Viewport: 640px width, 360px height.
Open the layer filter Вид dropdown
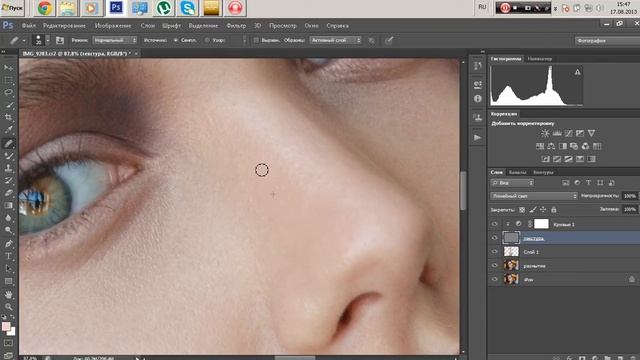click(512, 183)
